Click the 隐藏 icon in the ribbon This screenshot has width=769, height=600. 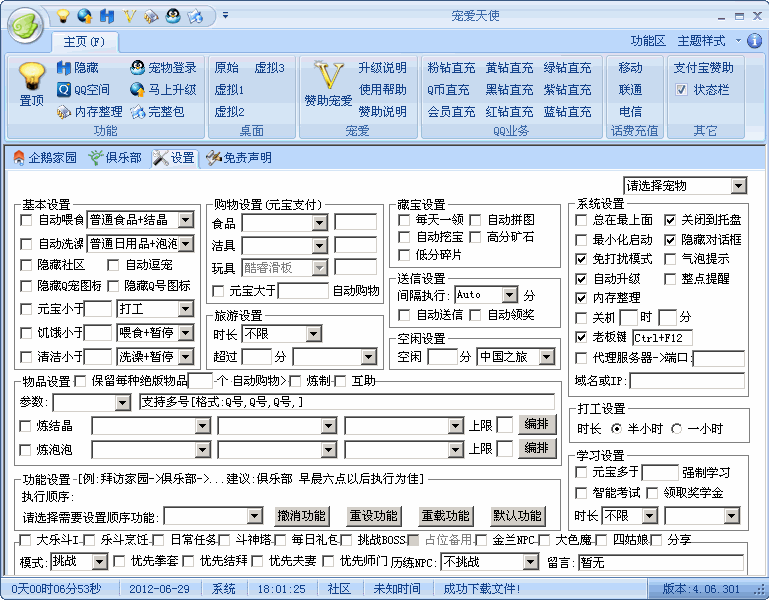pos(64,68)
